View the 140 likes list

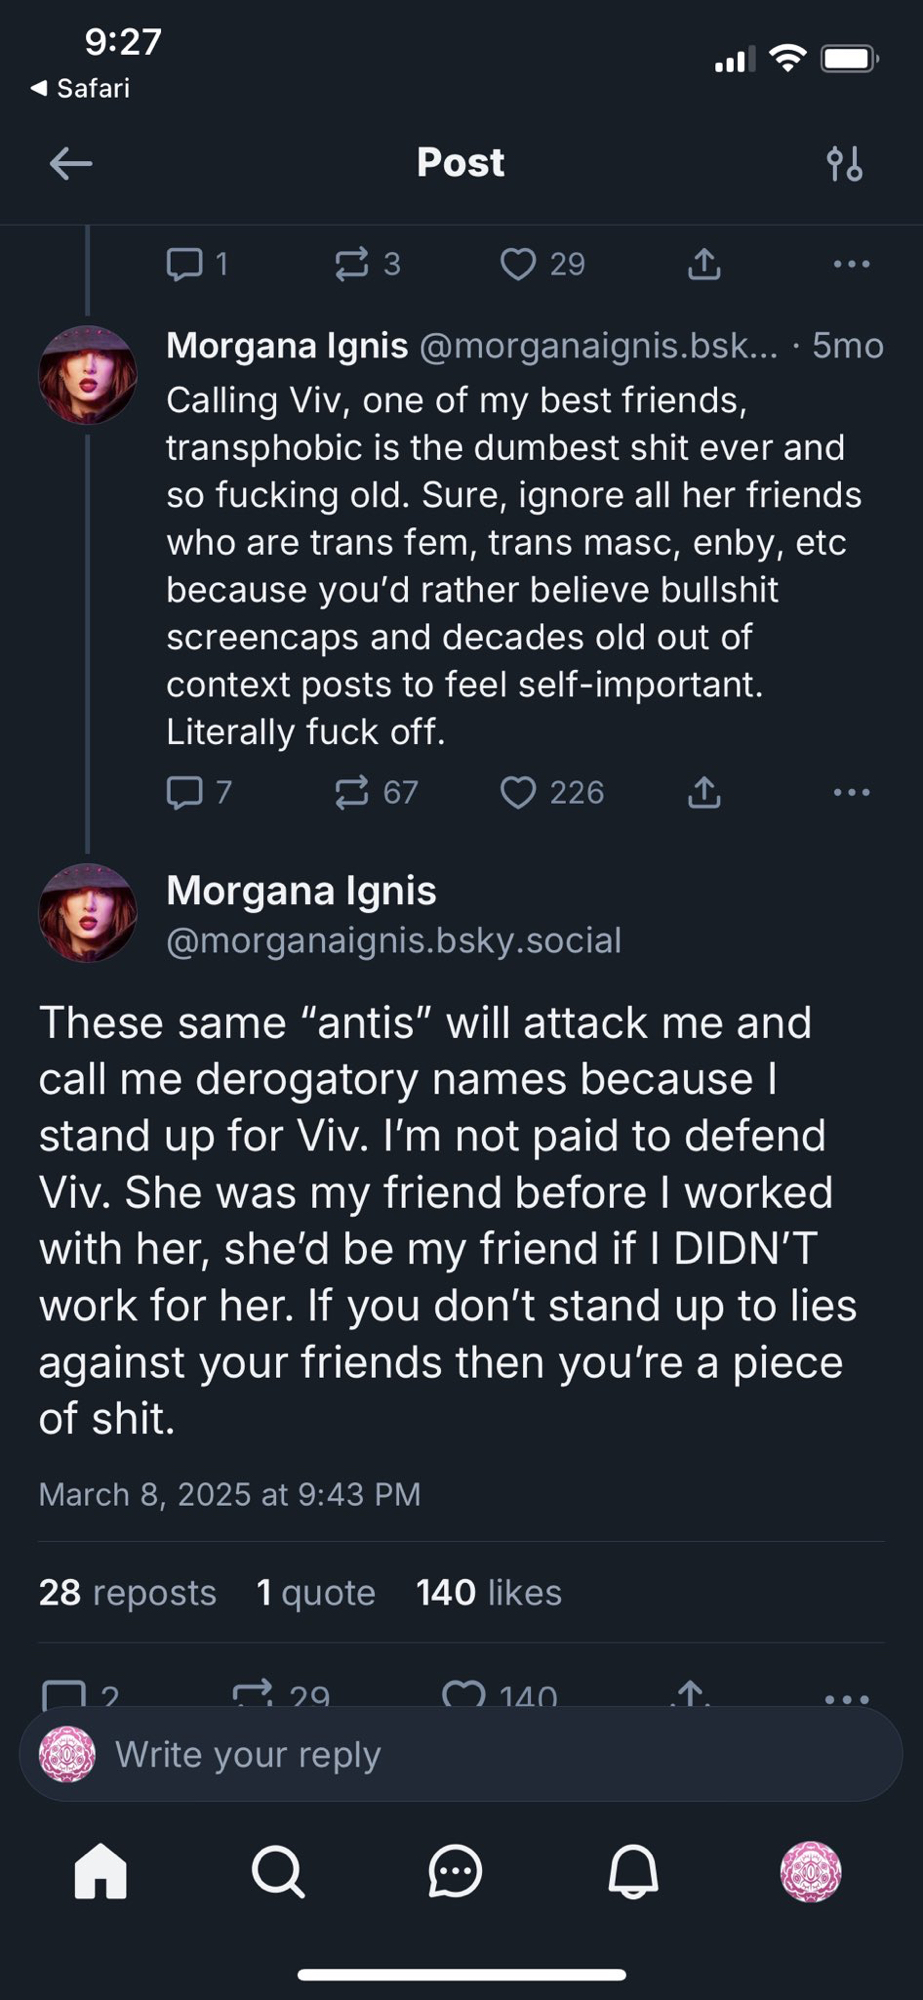[x=488, y=1592]
